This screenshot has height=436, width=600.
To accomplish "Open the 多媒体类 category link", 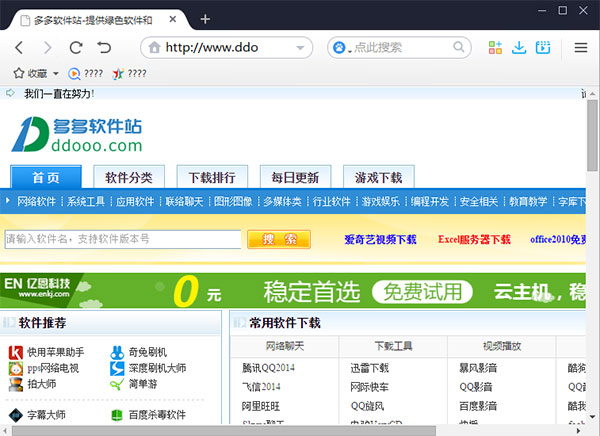I will pyautogui.click(x=282, y=201).
